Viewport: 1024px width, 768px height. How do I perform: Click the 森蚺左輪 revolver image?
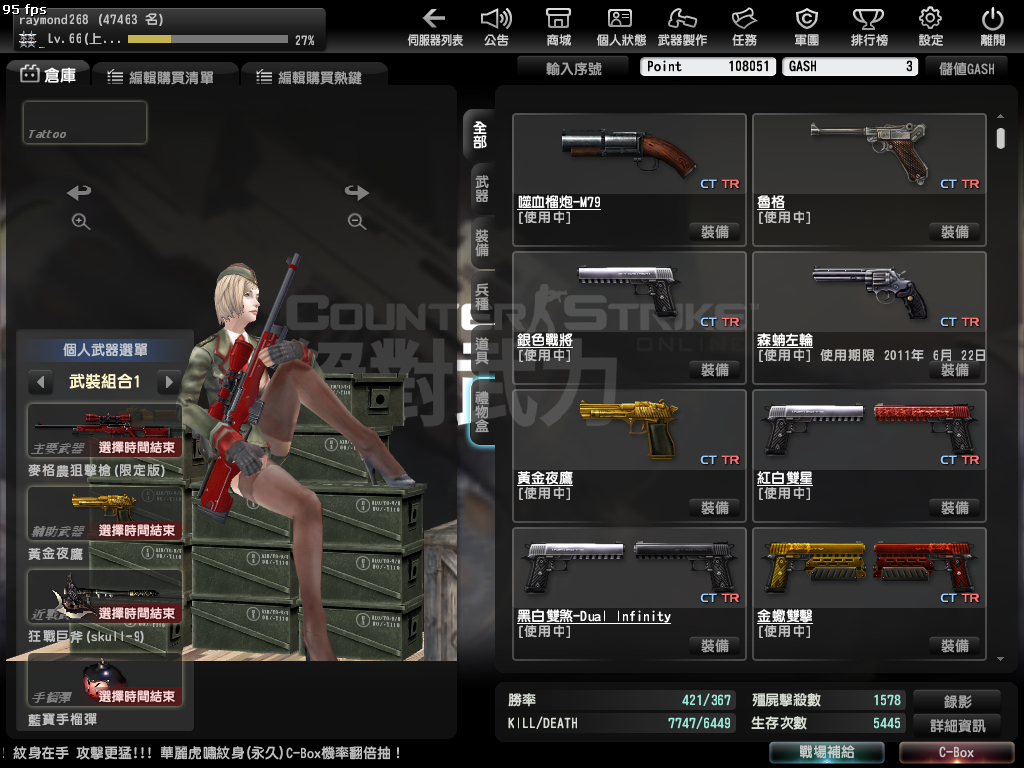869,292
